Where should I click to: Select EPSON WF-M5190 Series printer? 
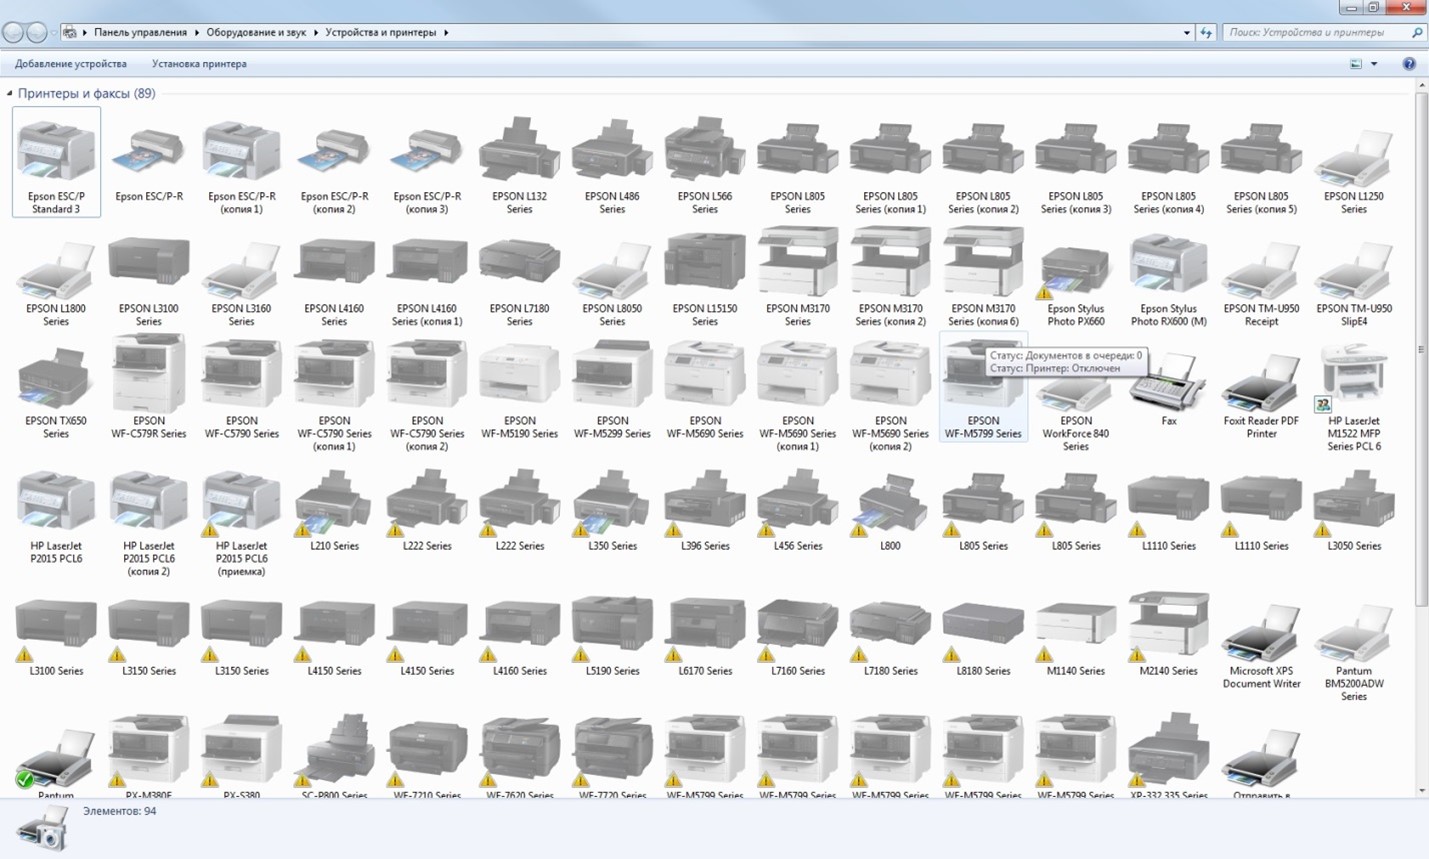pyautogui.click(x=519, y=390)
